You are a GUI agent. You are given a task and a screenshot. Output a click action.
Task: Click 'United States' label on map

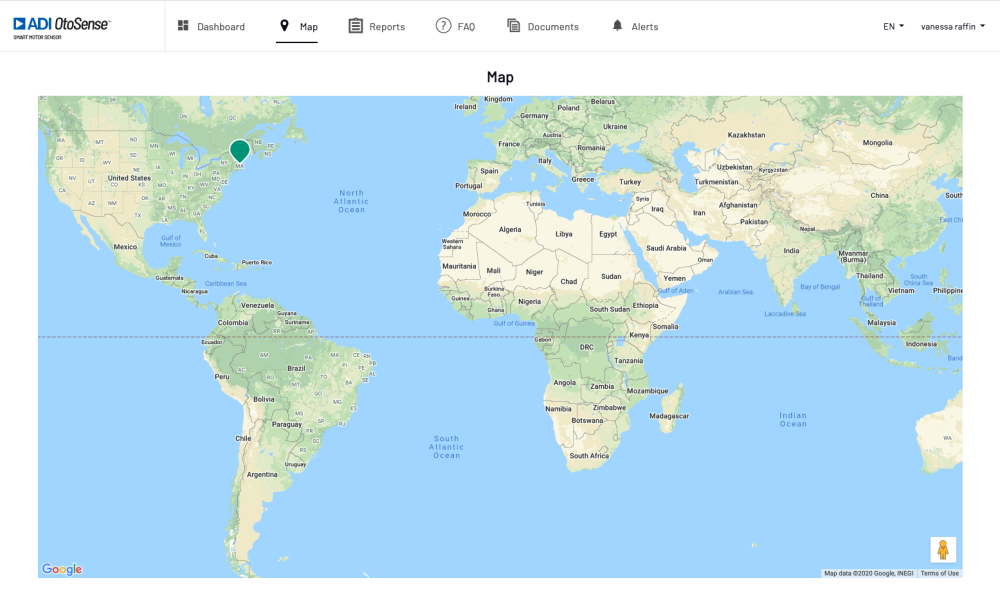point(129,178)
